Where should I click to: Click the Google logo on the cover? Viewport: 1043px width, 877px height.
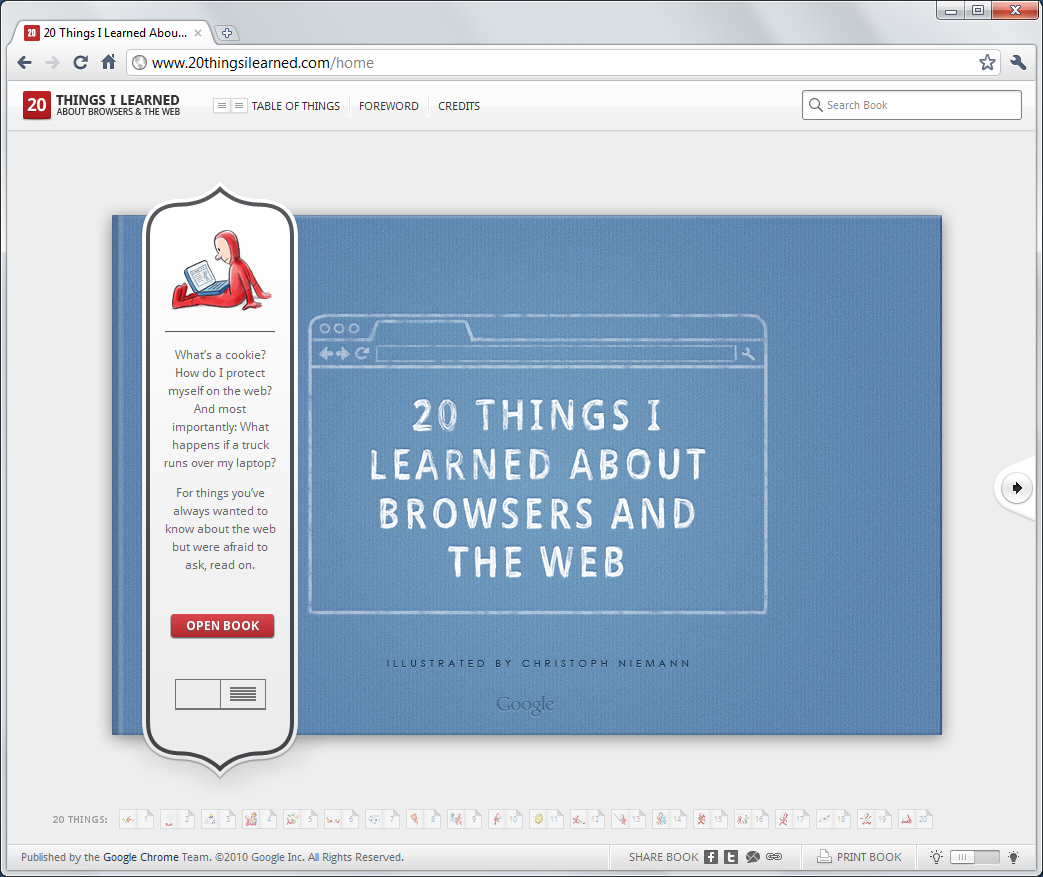click(x=525, y=705)
